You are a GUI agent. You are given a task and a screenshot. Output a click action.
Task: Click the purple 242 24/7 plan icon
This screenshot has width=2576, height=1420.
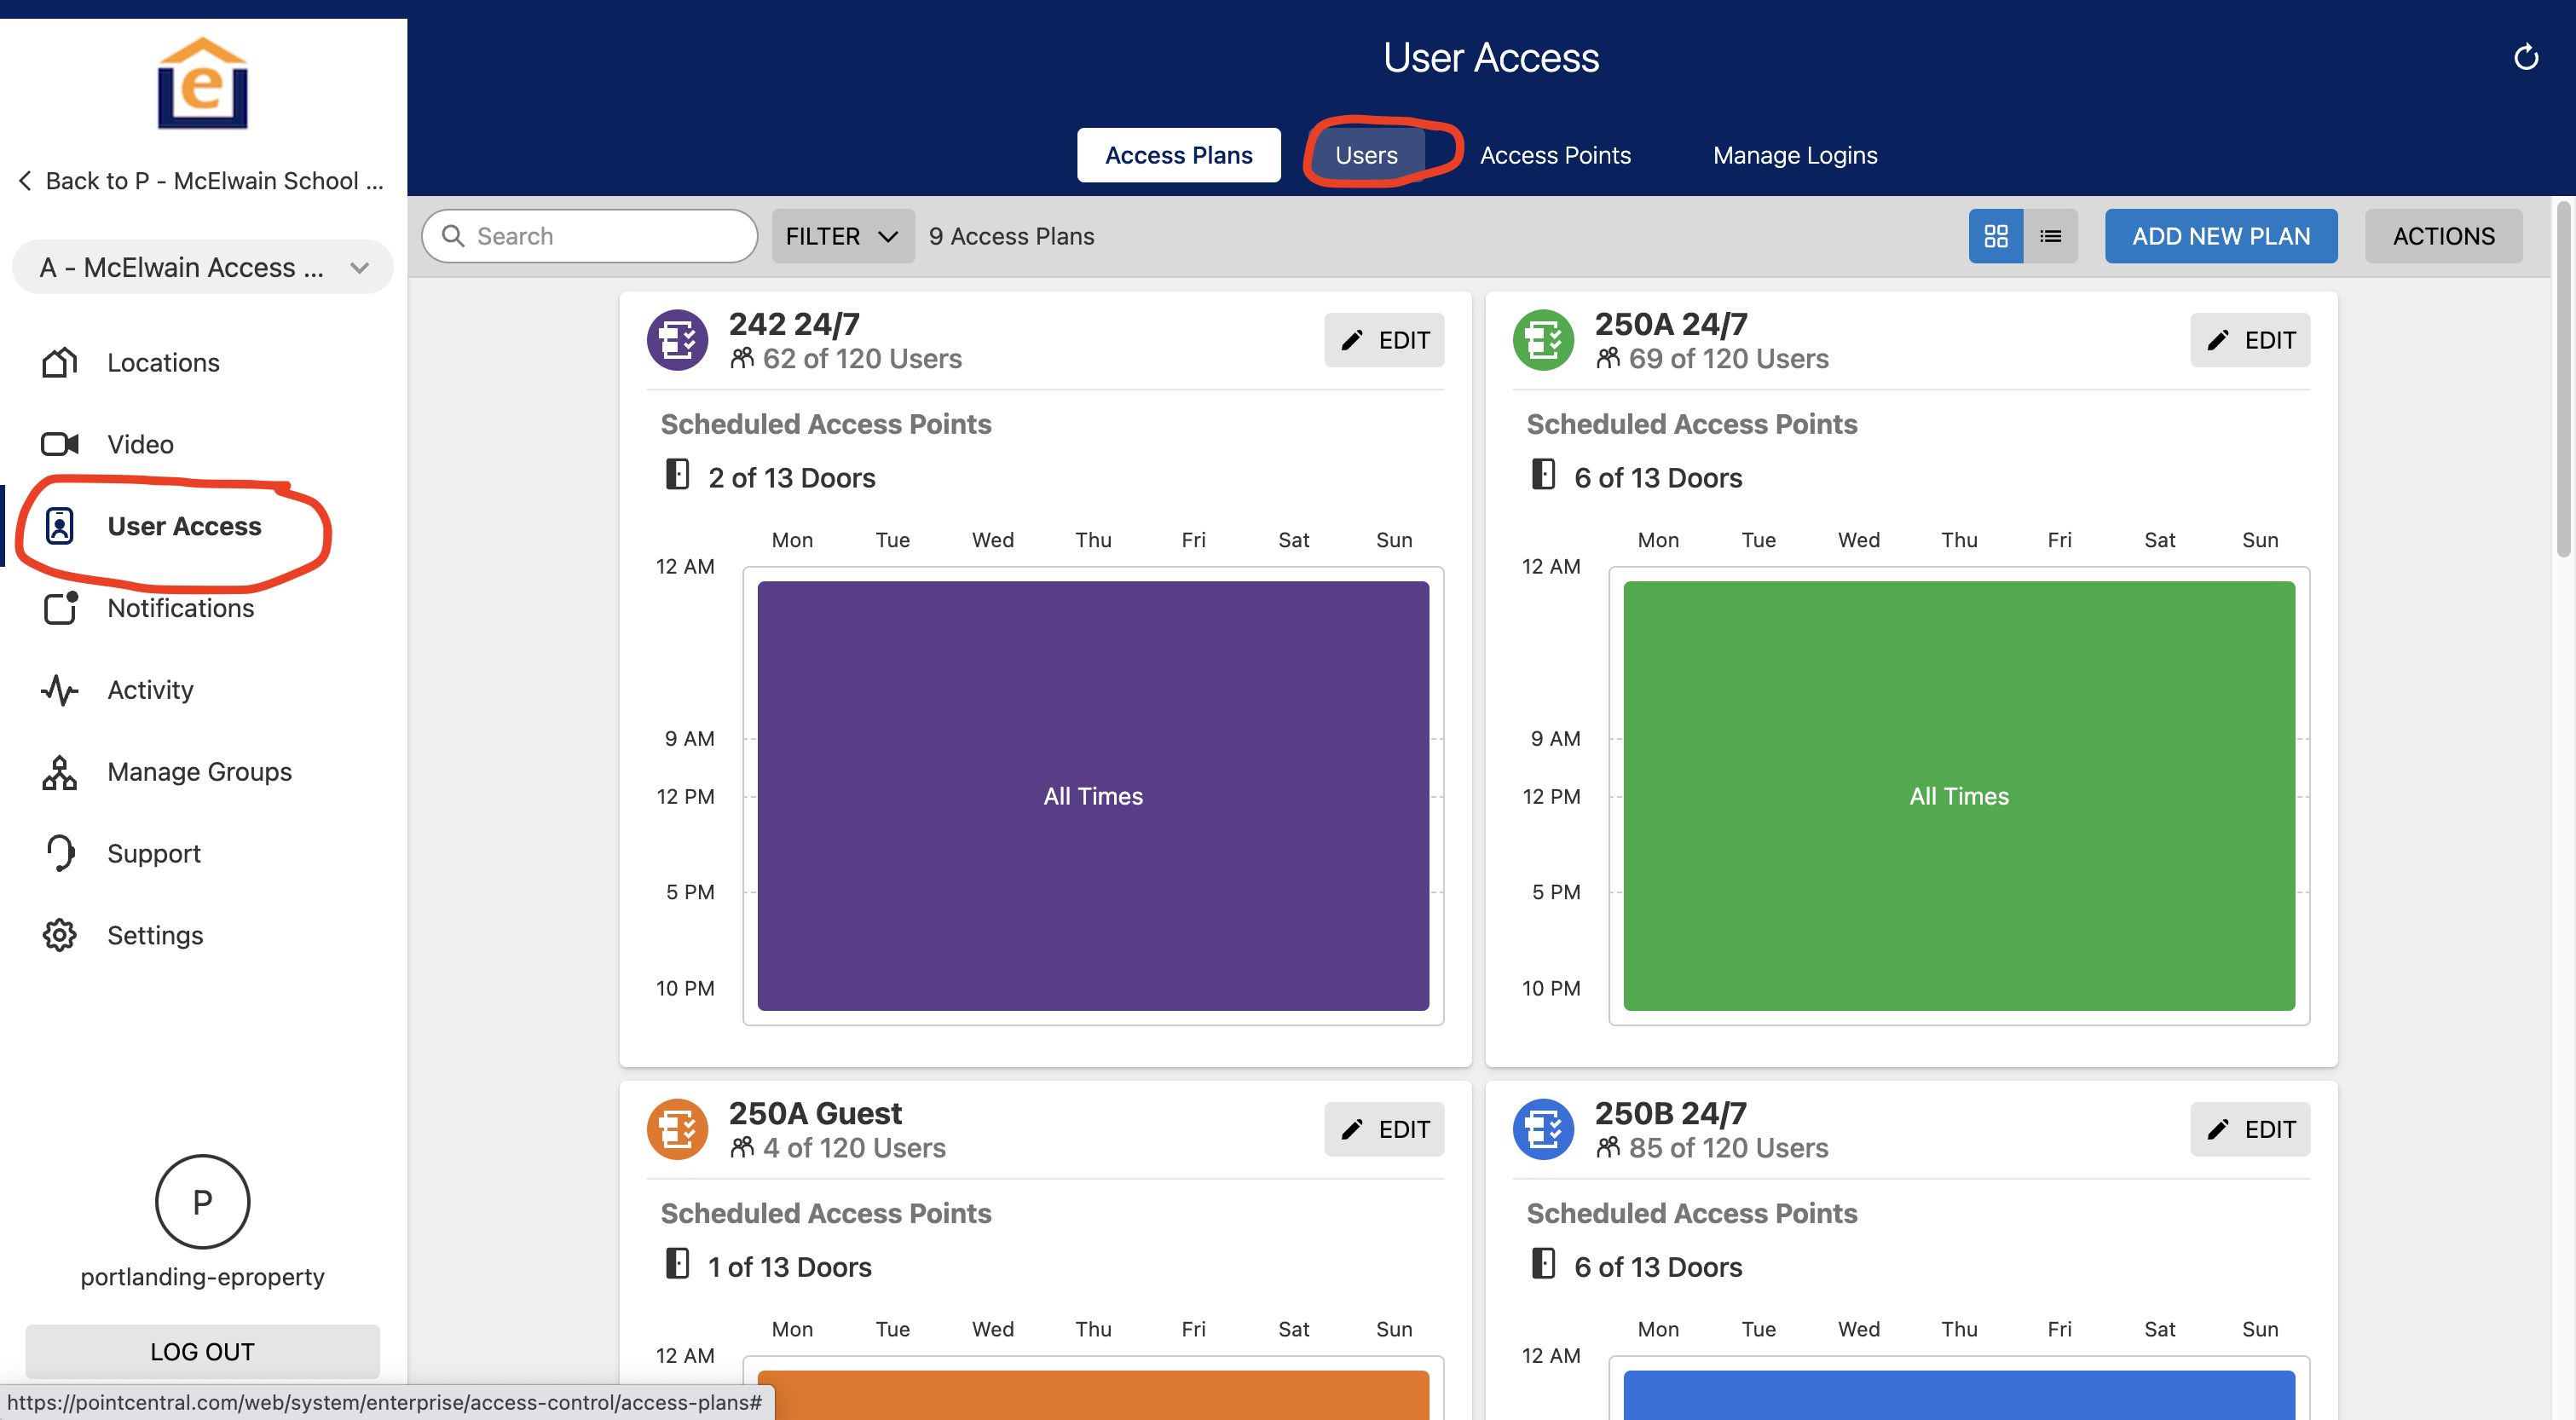coord(677,340)
